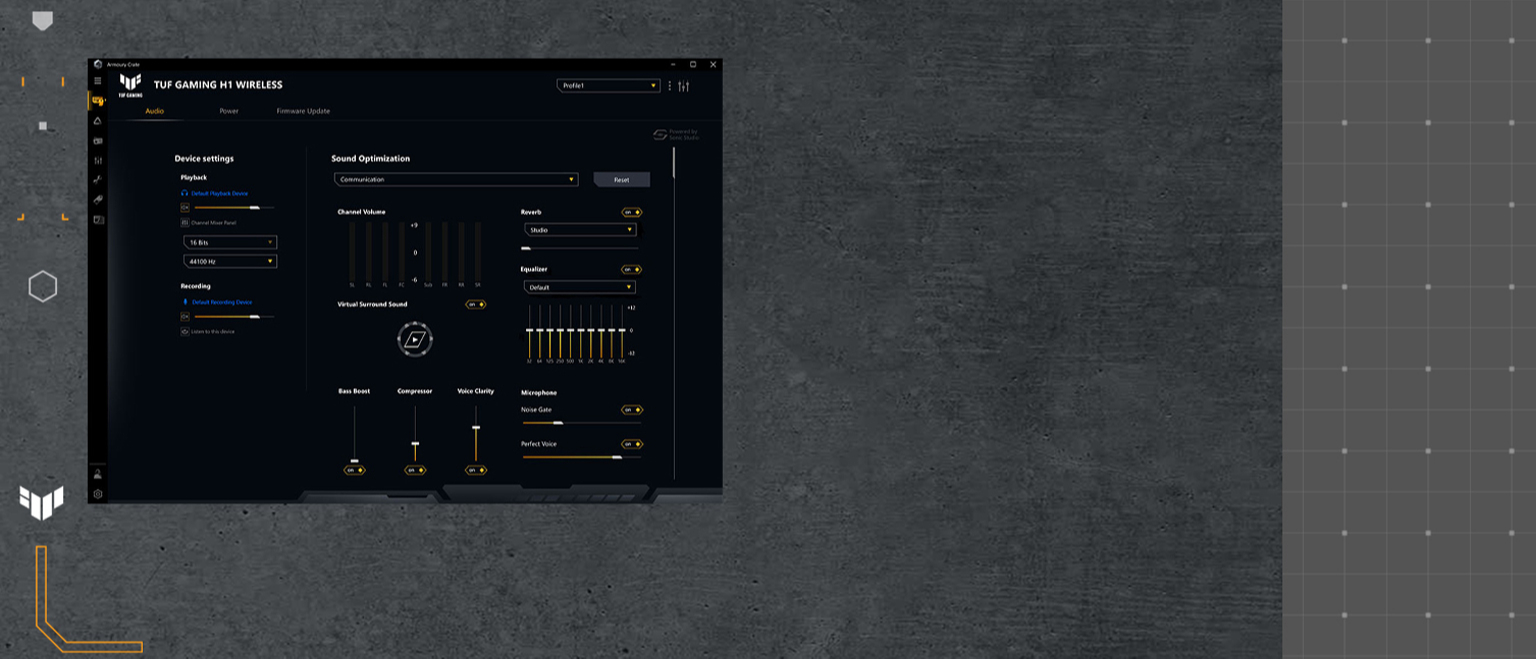Turn off the Equalizer switch
Image resolution: width=1536 pixels, height=659 pixels.
(631, 269)
